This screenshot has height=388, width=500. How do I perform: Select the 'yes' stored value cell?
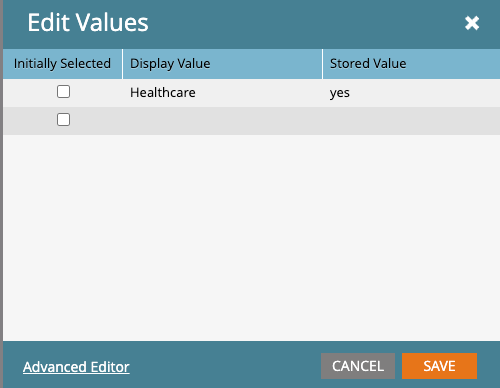412,93
